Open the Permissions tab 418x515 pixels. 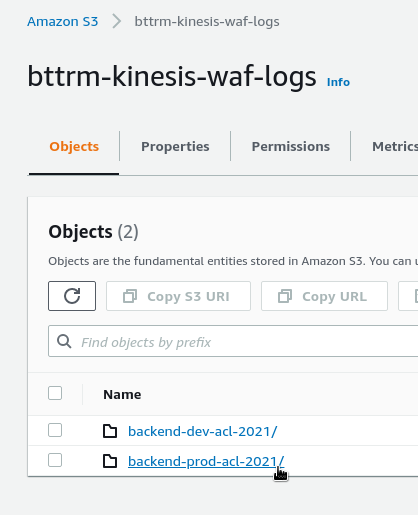point(291,146)
